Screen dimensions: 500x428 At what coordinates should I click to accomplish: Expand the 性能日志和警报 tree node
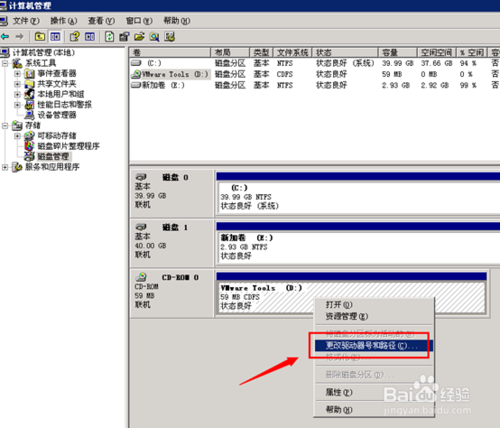coord(17,105)
